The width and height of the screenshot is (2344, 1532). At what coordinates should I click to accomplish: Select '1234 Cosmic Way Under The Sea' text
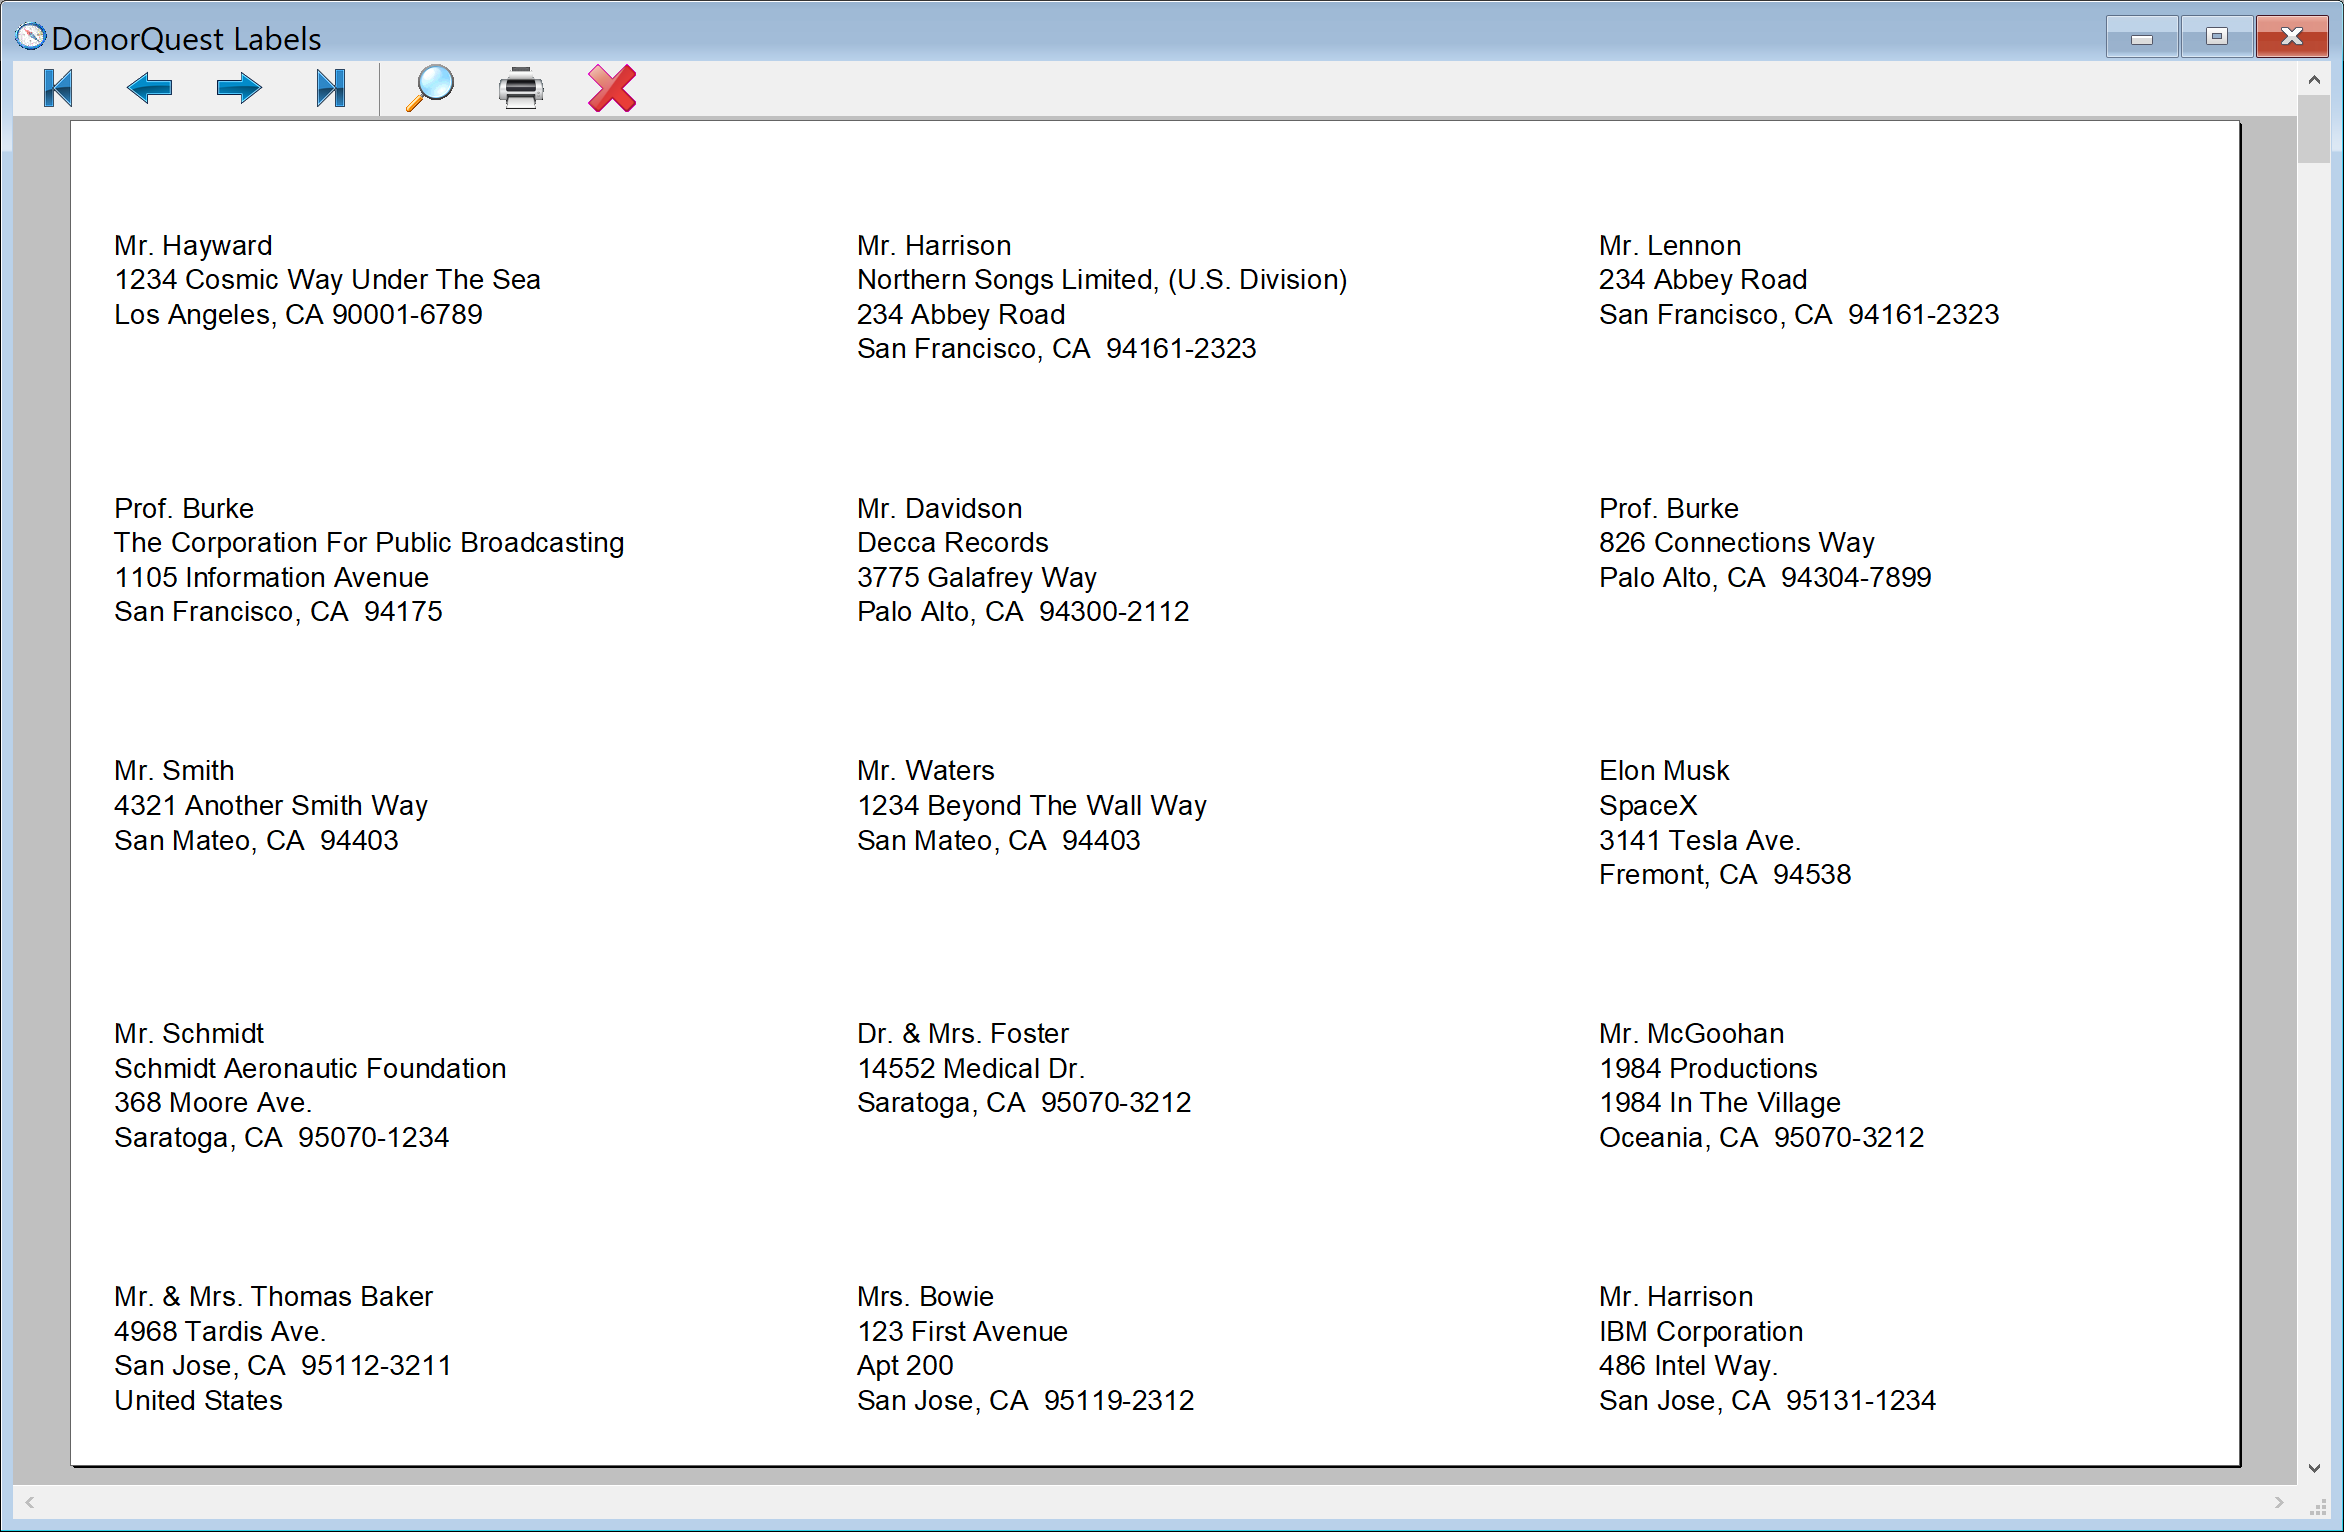tap(327, 279)
